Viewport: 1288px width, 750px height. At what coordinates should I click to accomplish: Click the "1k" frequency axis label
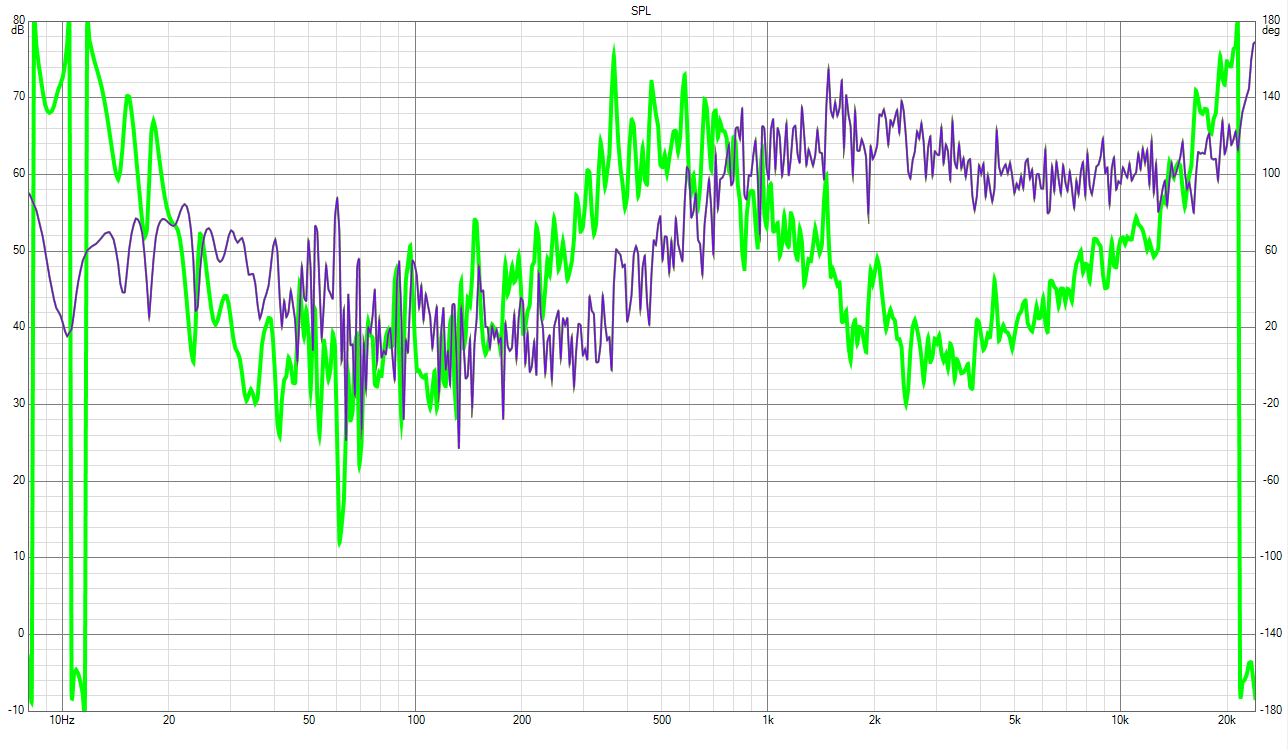tap(768, 720)
